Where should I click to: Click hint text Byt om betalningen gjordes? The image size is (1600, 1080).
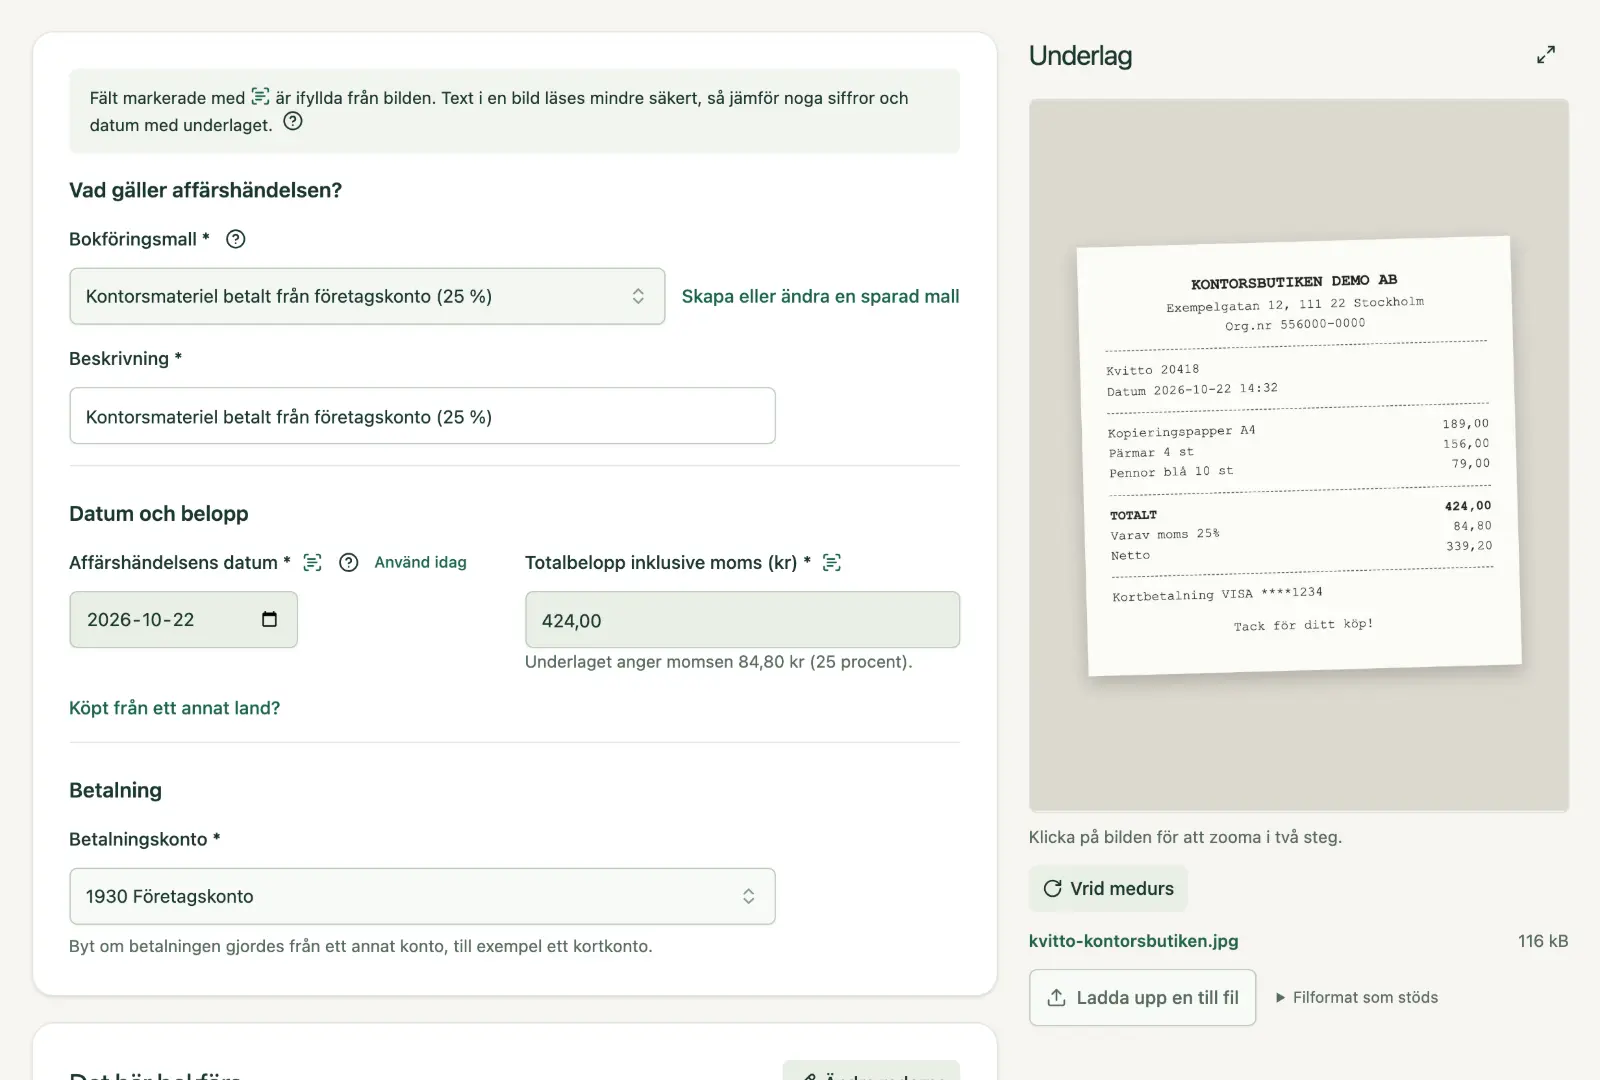[x=360, y=946]
